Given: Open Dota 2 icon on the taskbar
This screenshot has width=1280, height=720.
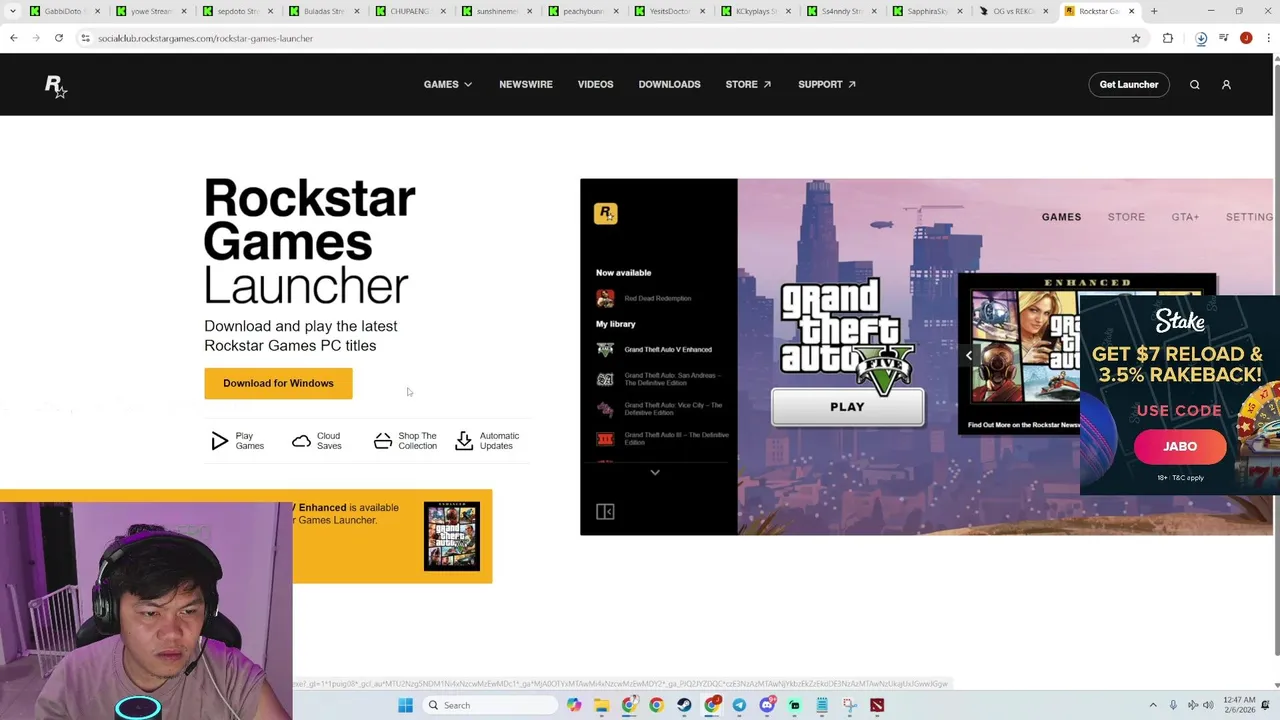Looking at the screenshot, I should click(x=877, y=705).
